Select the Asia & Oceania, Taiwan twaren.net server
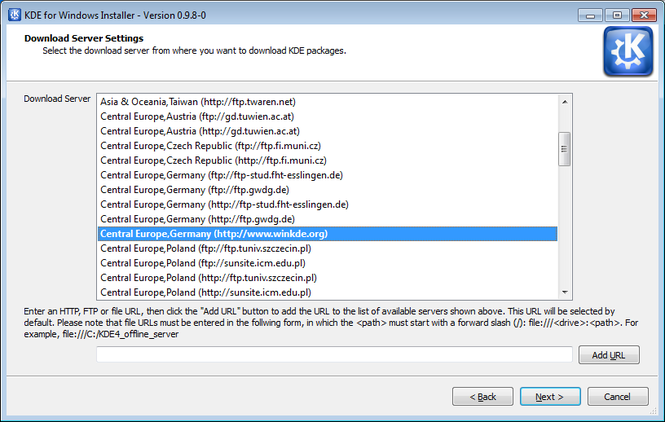Image resolution: width=665 pixels, height=422 pixels. tap(327, 102)
